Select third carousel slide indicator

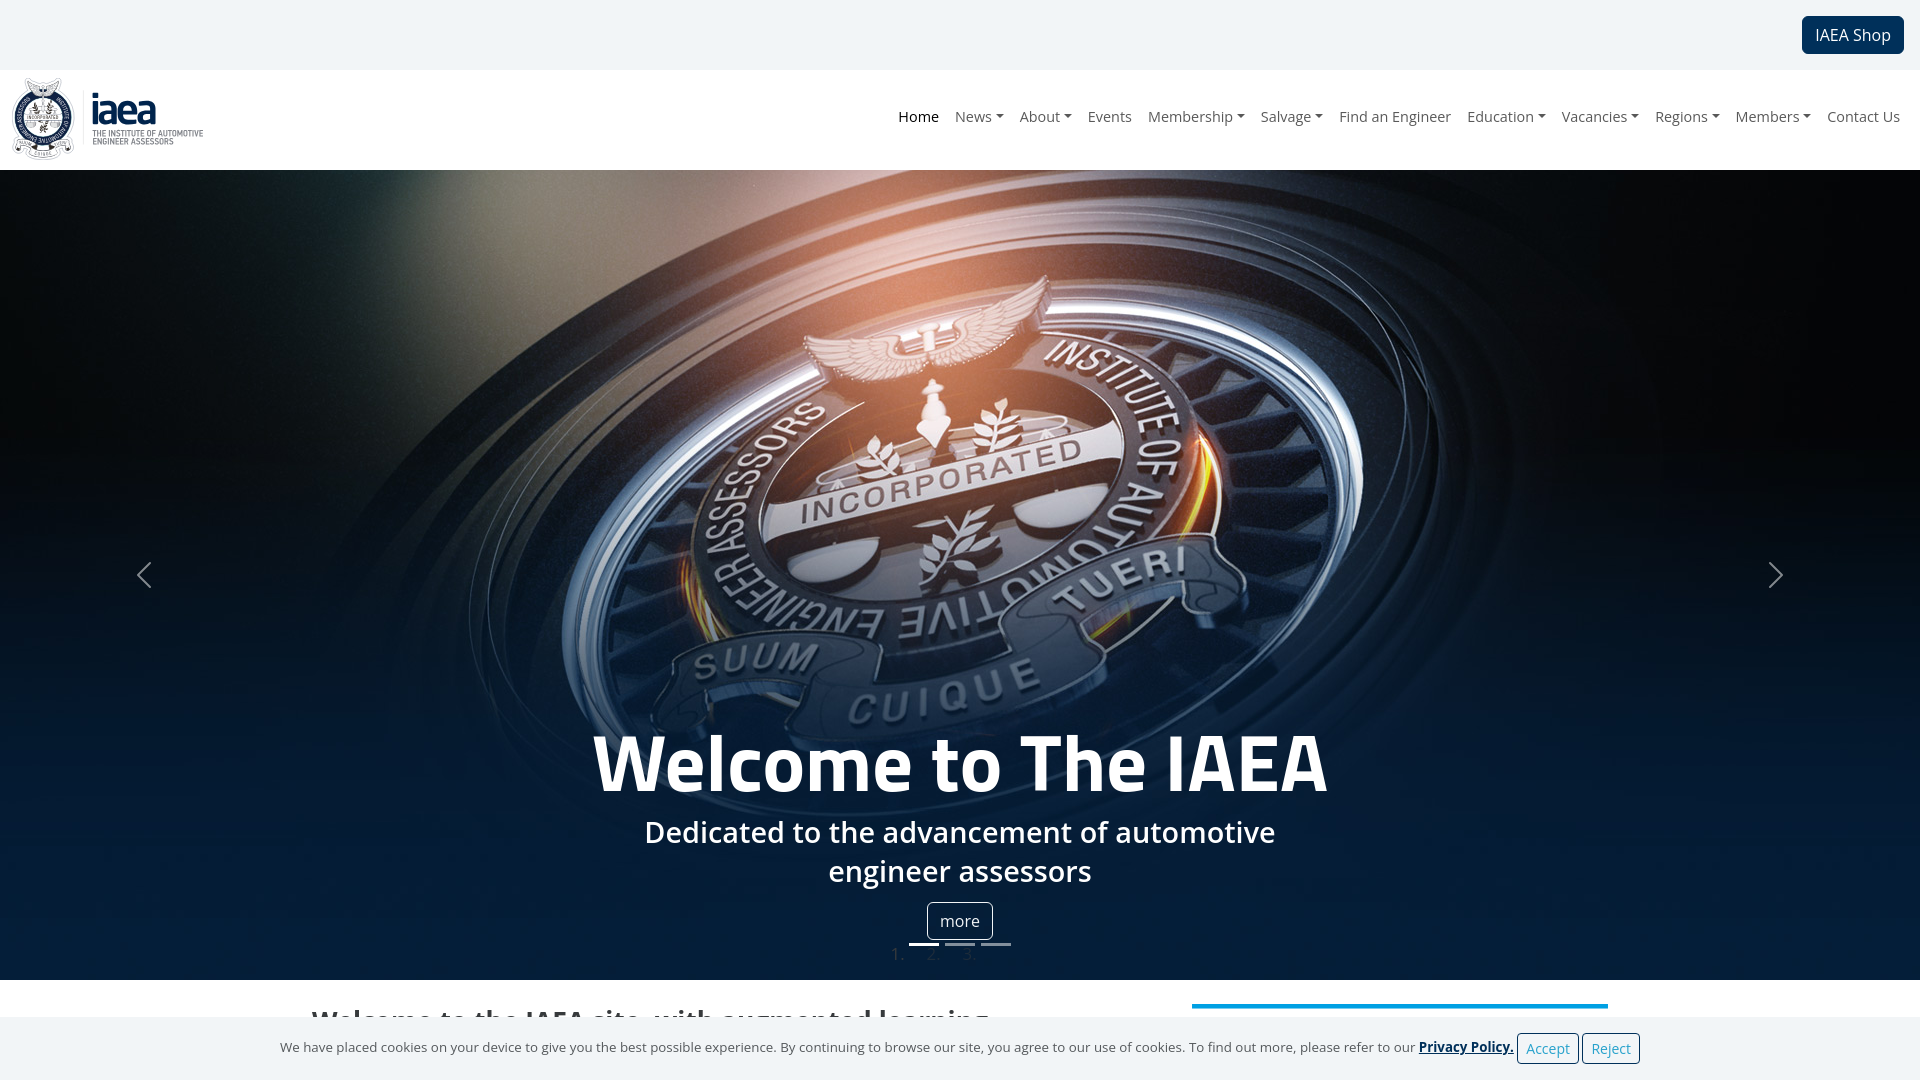coord(996,944)
